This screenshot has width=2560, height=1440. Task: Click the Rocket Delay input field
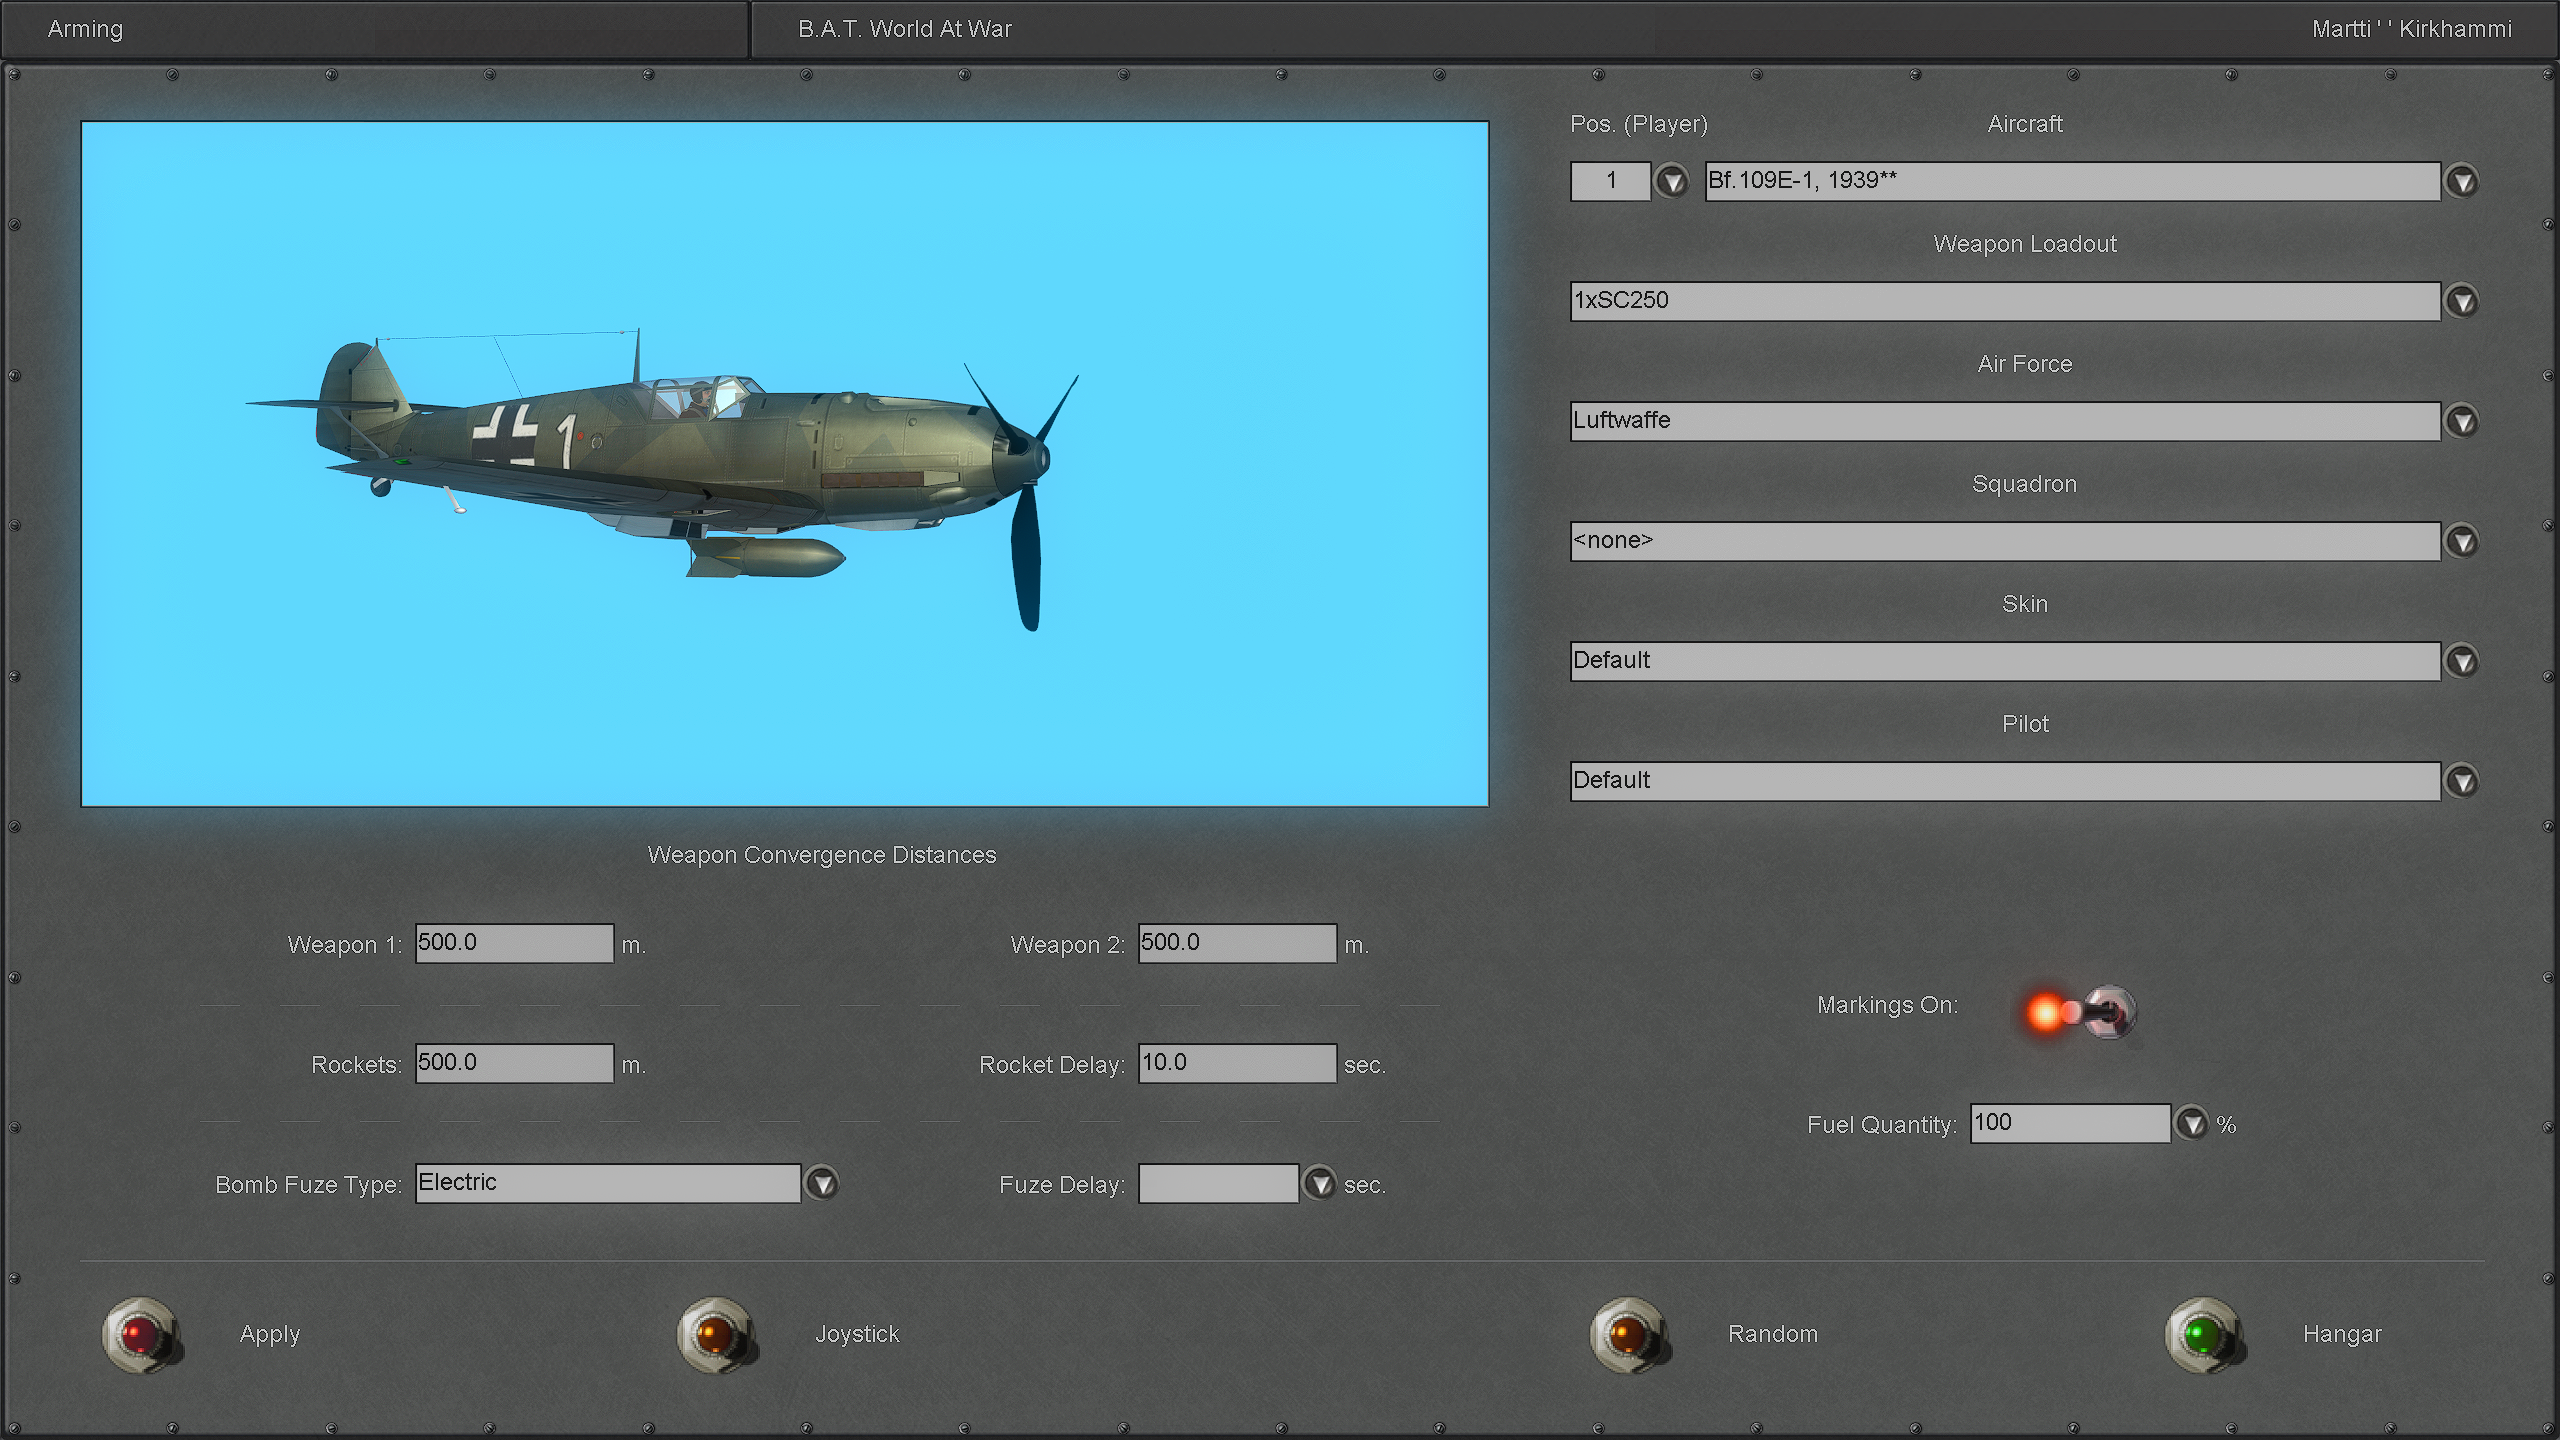[x=1236, y=1063]
